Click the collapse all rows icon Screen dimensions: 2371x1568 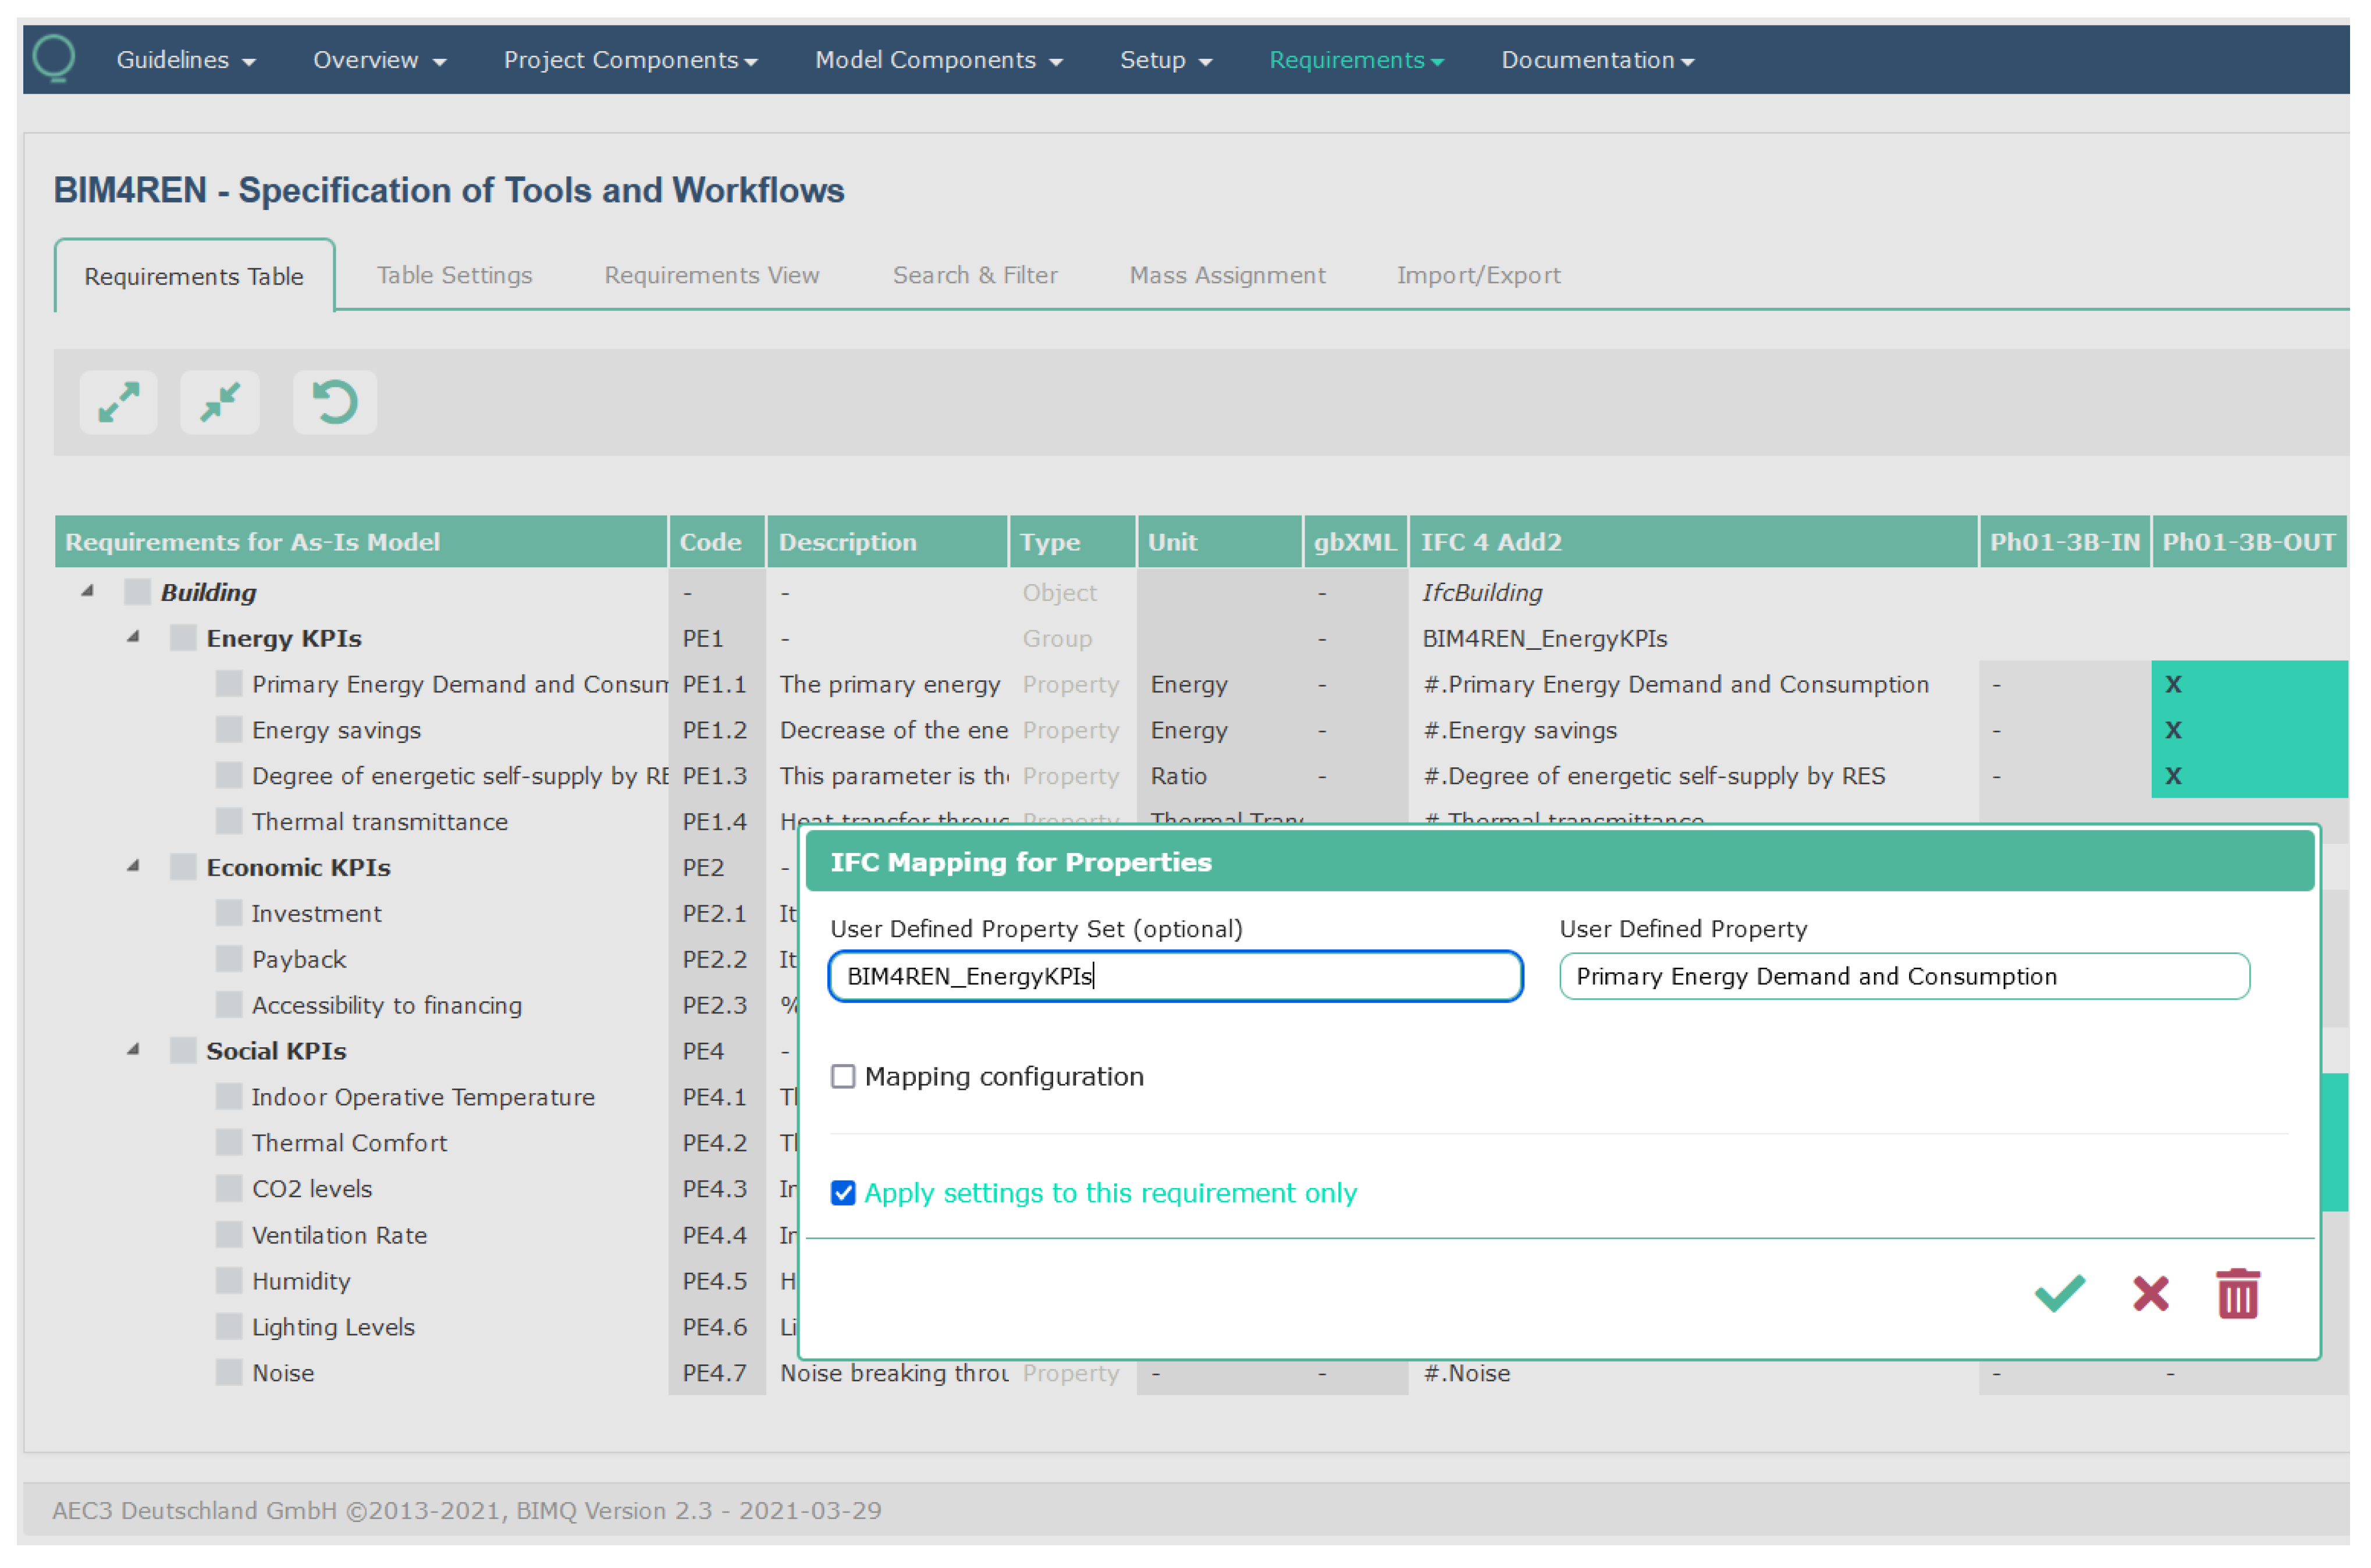point(220,403)
